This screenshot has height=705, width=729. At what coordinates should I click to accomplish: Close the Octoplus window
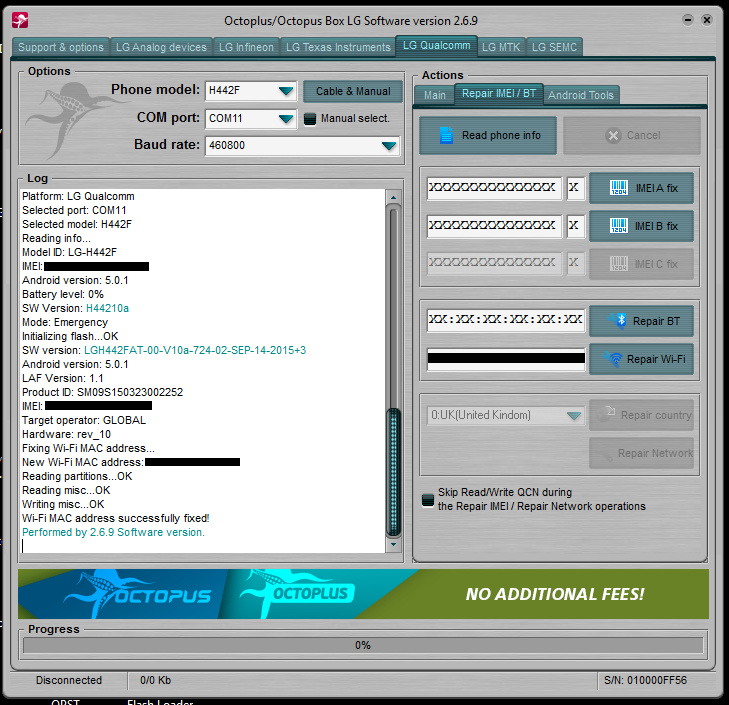point(707,20)
